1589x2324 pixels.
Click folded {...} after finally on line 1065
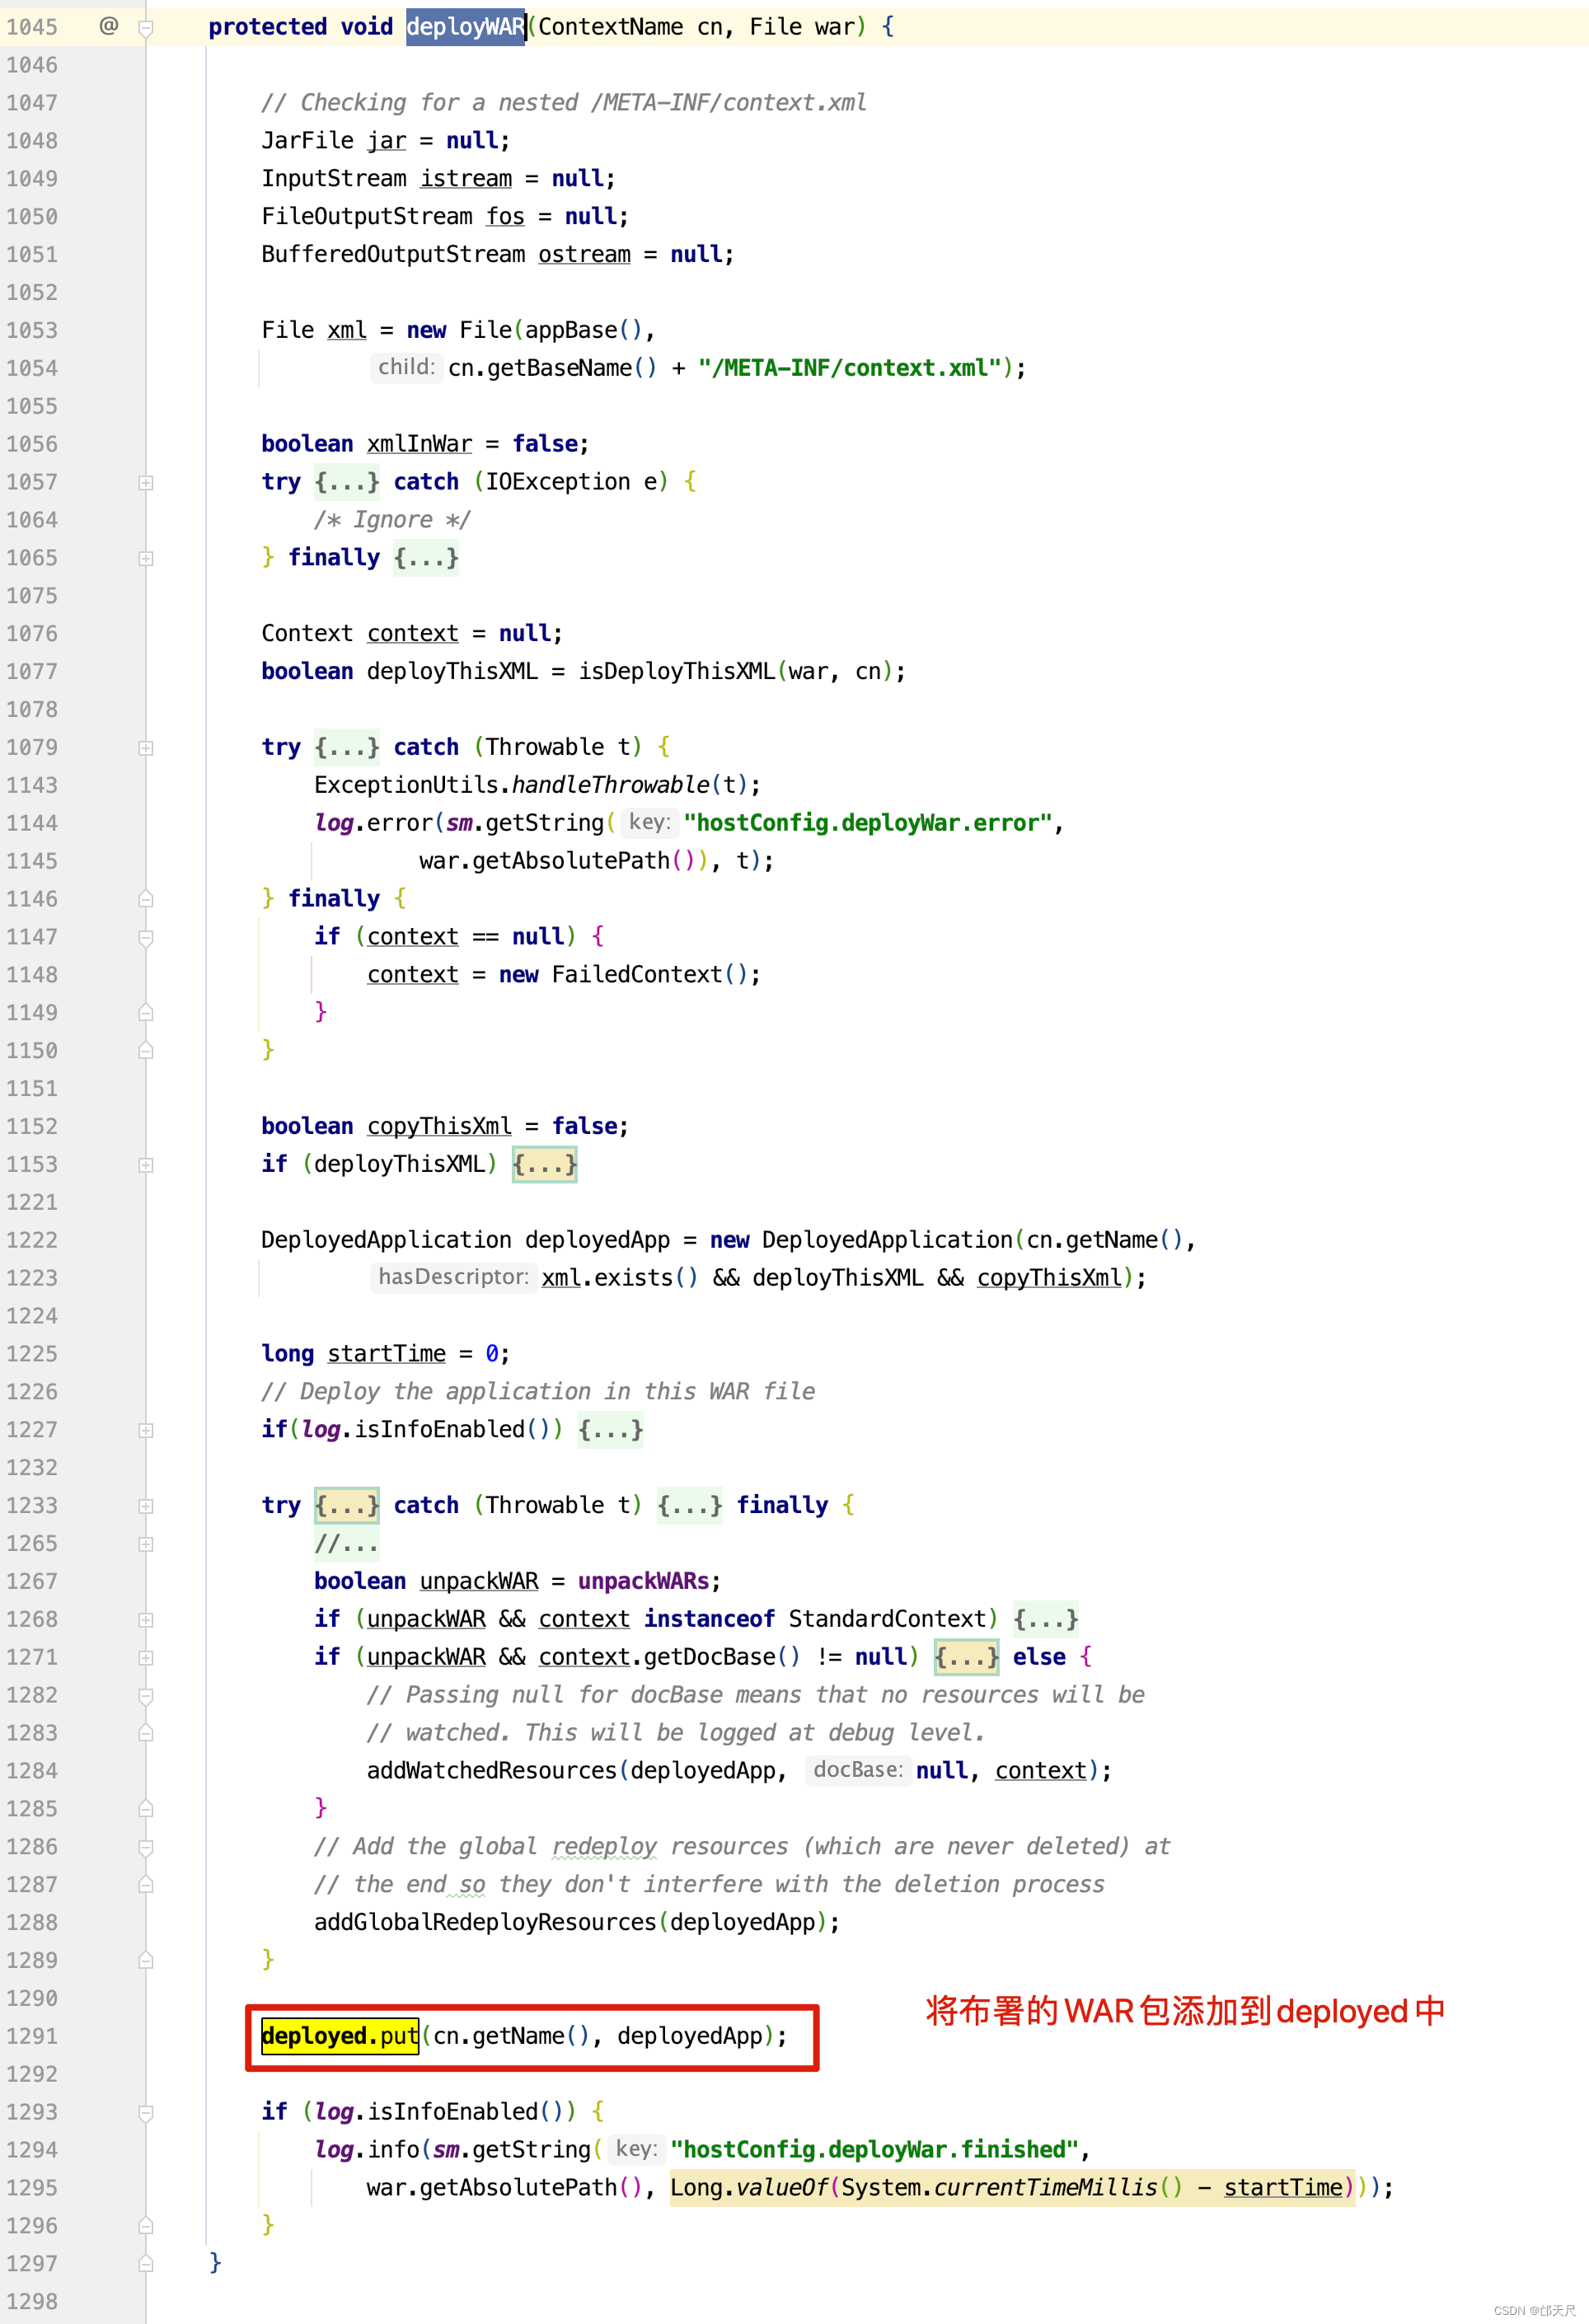pyautogui.click(x=426, y=558)
